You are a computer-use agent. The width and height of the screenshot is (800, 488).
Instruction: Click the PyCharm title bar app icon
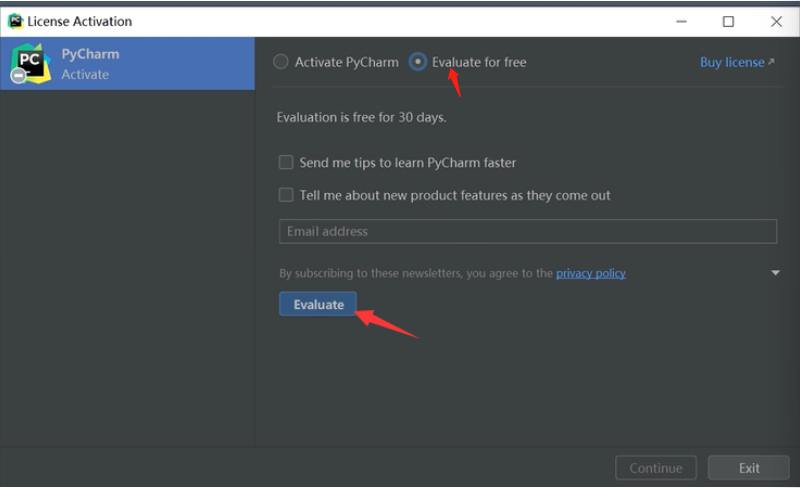click(x=15, y=21)
